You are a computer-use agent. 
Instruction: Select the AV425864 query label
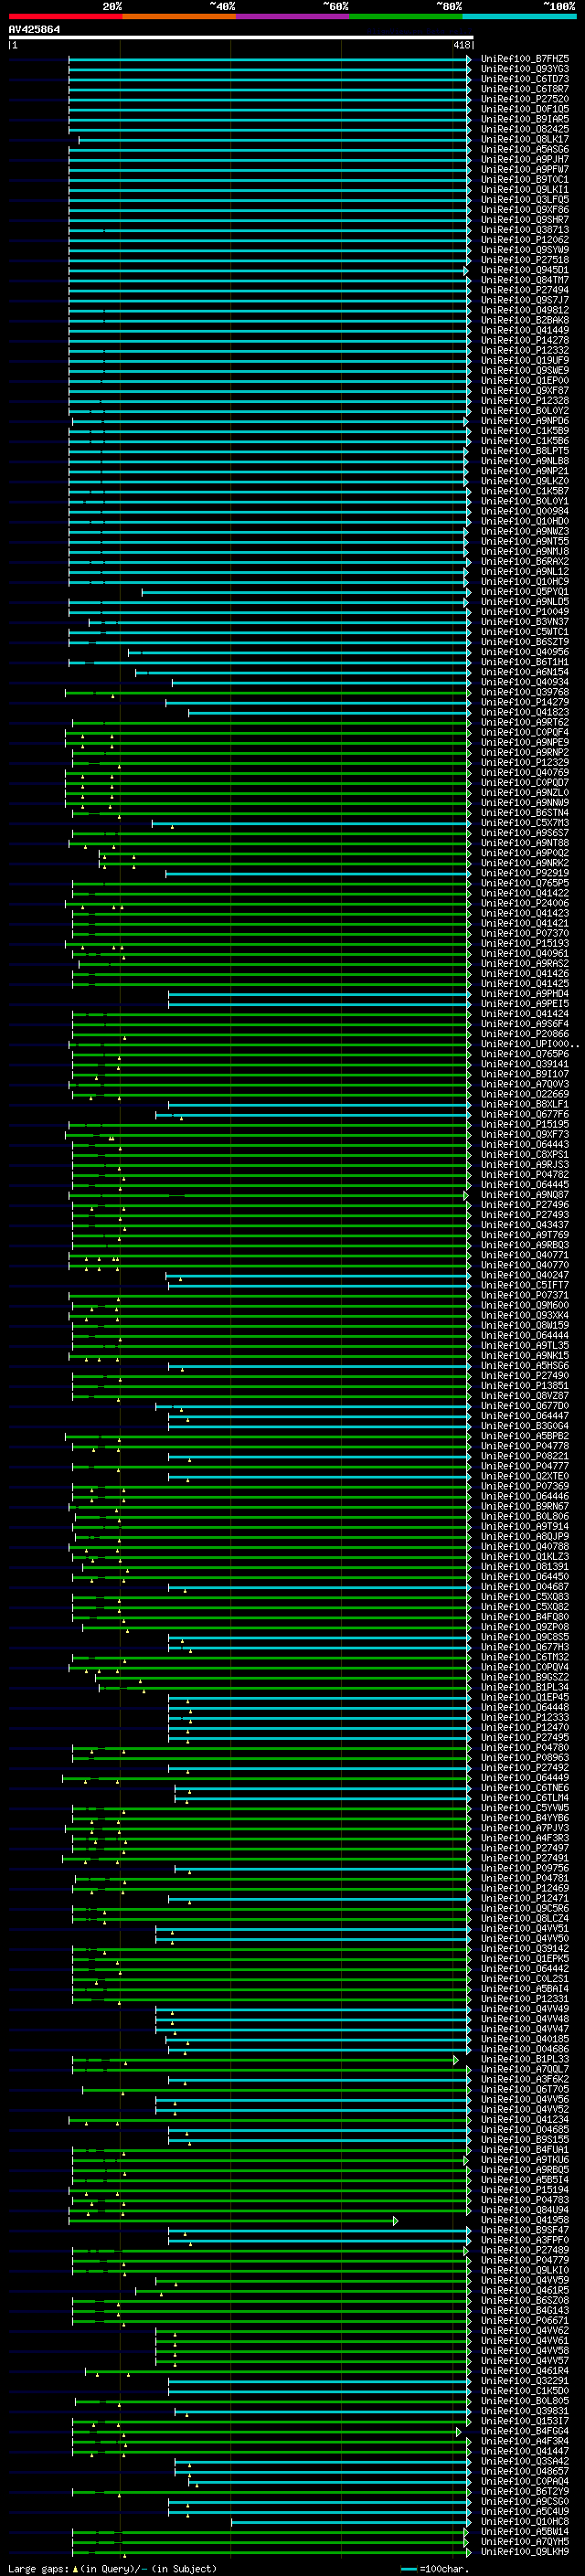34,29
